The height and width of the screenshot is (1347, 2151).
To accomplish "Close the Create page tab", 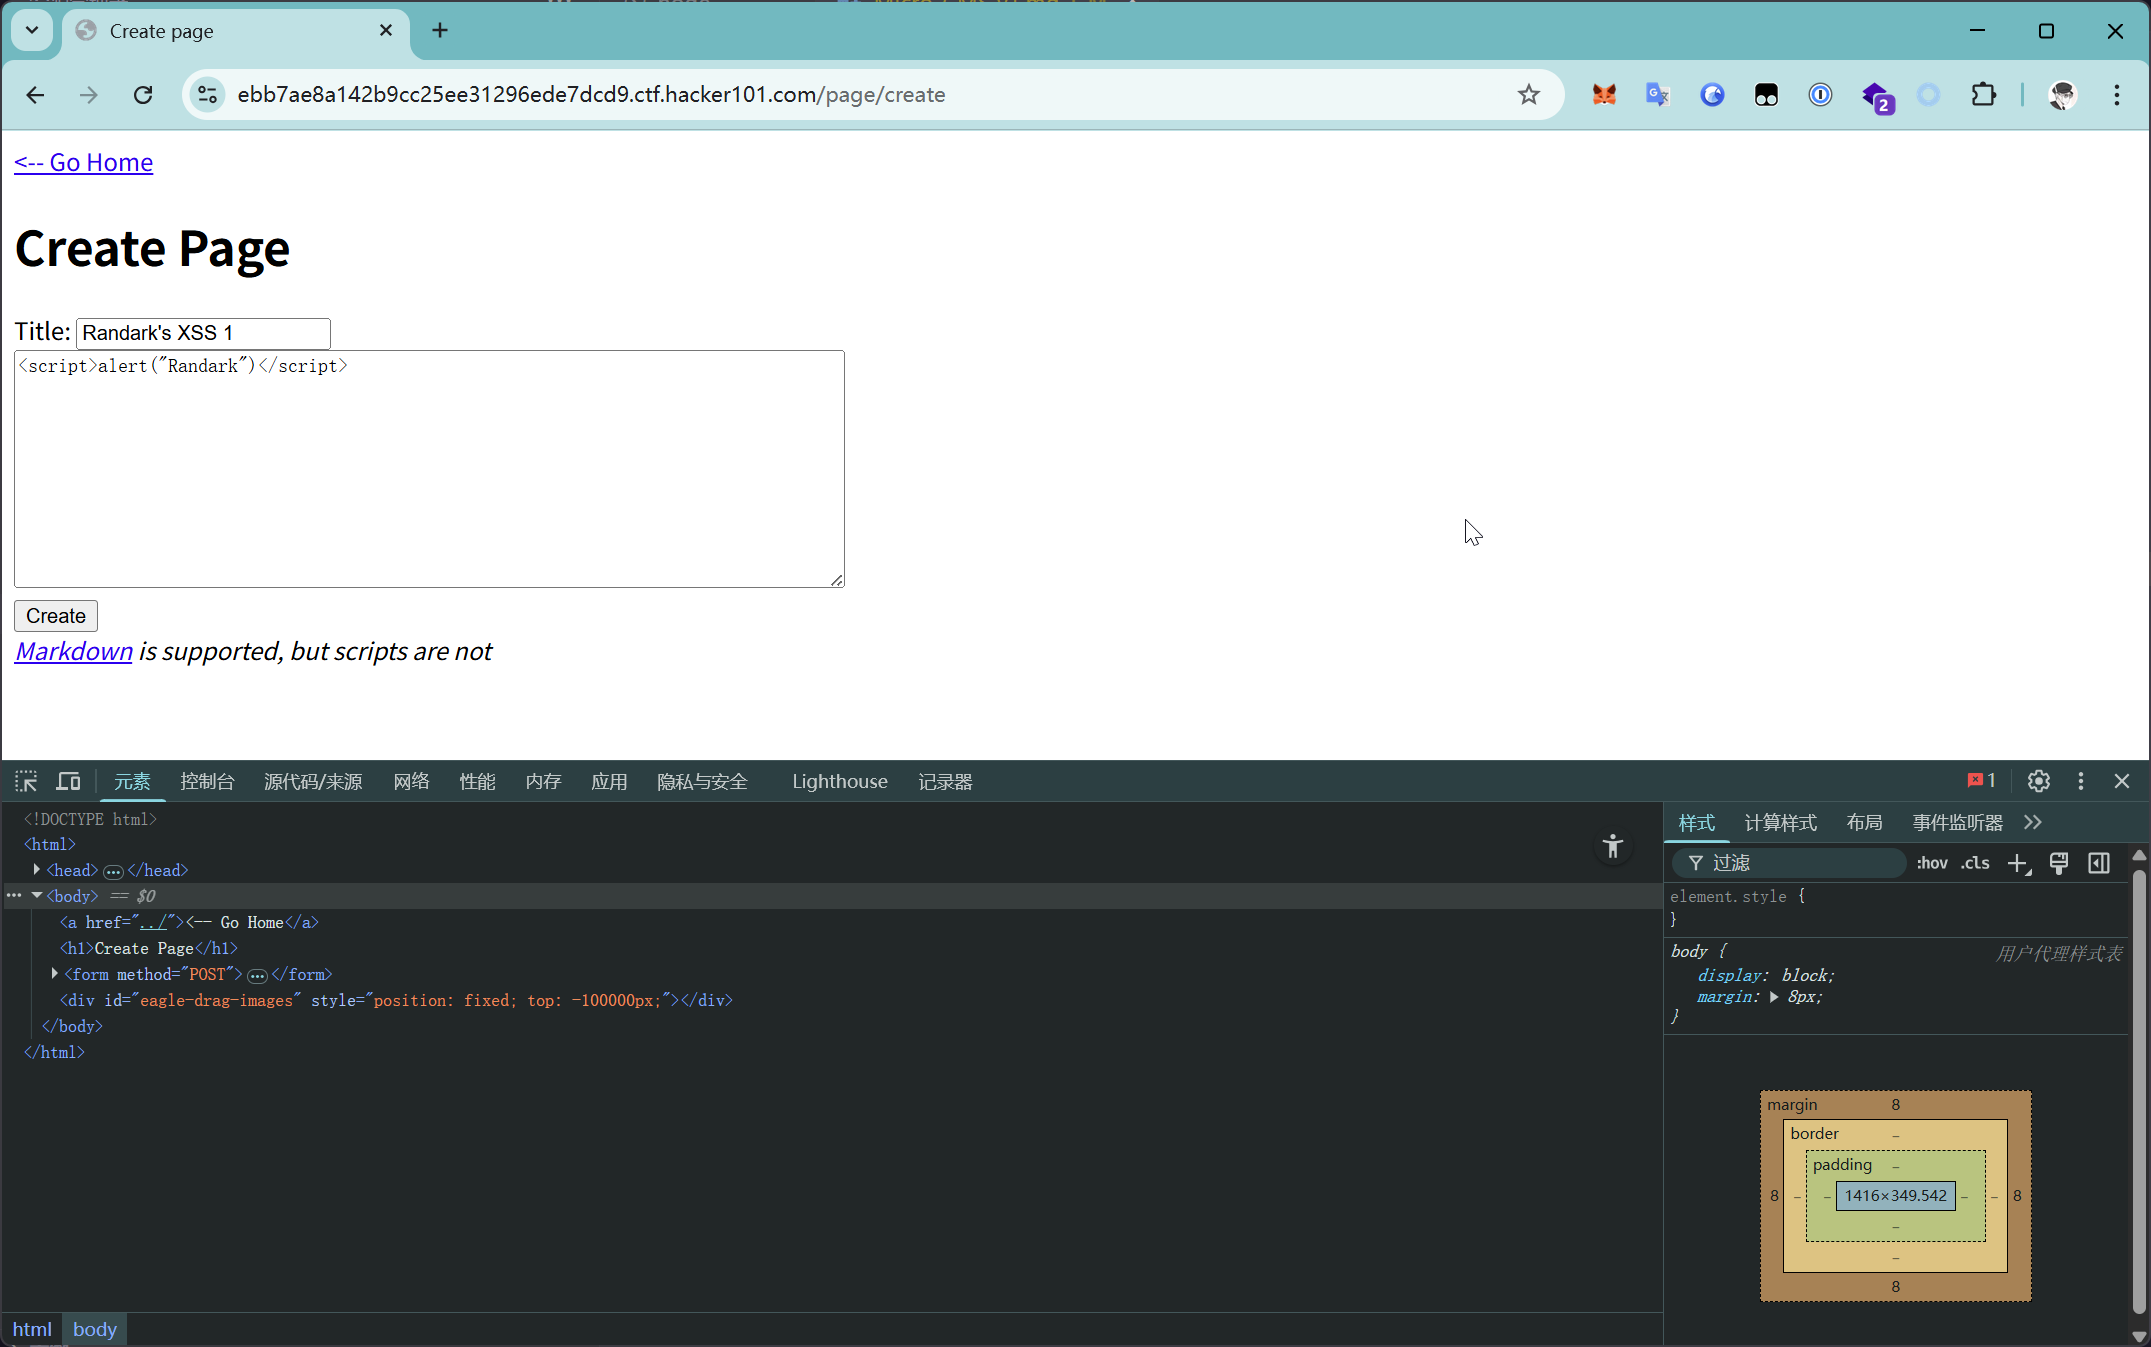I will (386, 31).
